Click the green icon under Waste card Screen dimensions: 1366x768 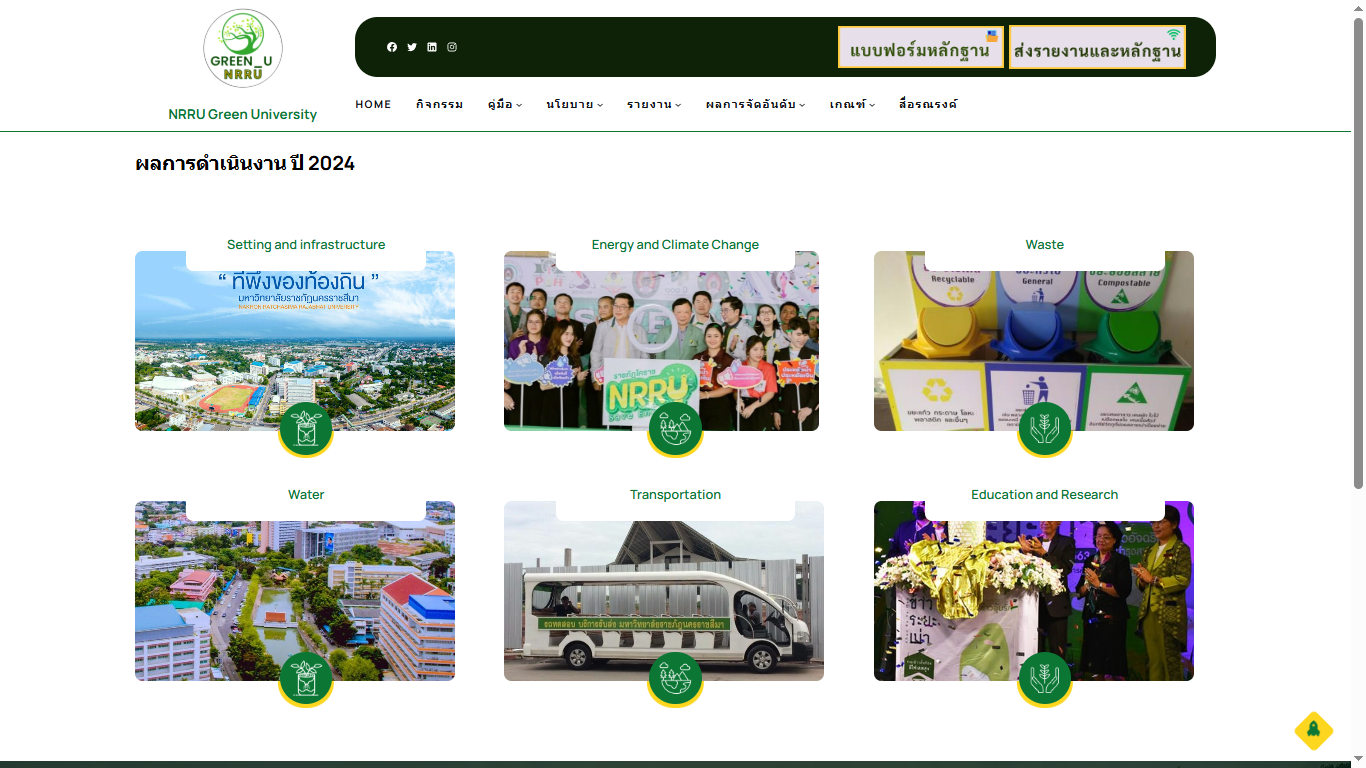[x=1044, y=429]
